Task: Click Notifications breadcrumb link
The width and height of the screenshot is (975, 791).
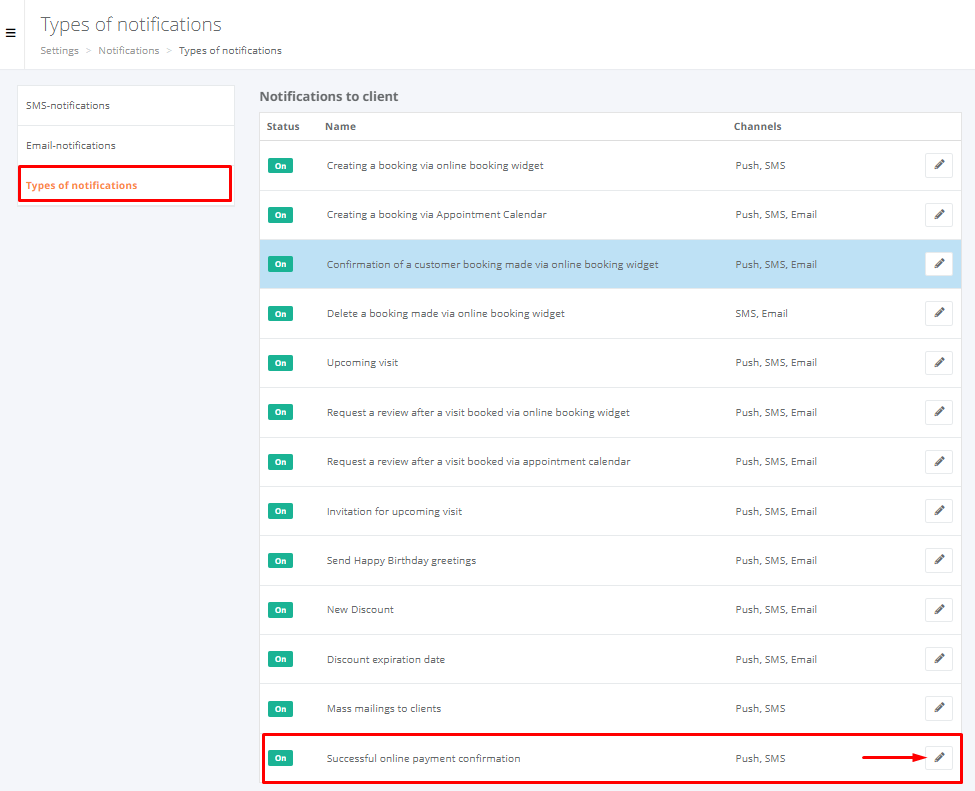Action: [x=128, y=50]
